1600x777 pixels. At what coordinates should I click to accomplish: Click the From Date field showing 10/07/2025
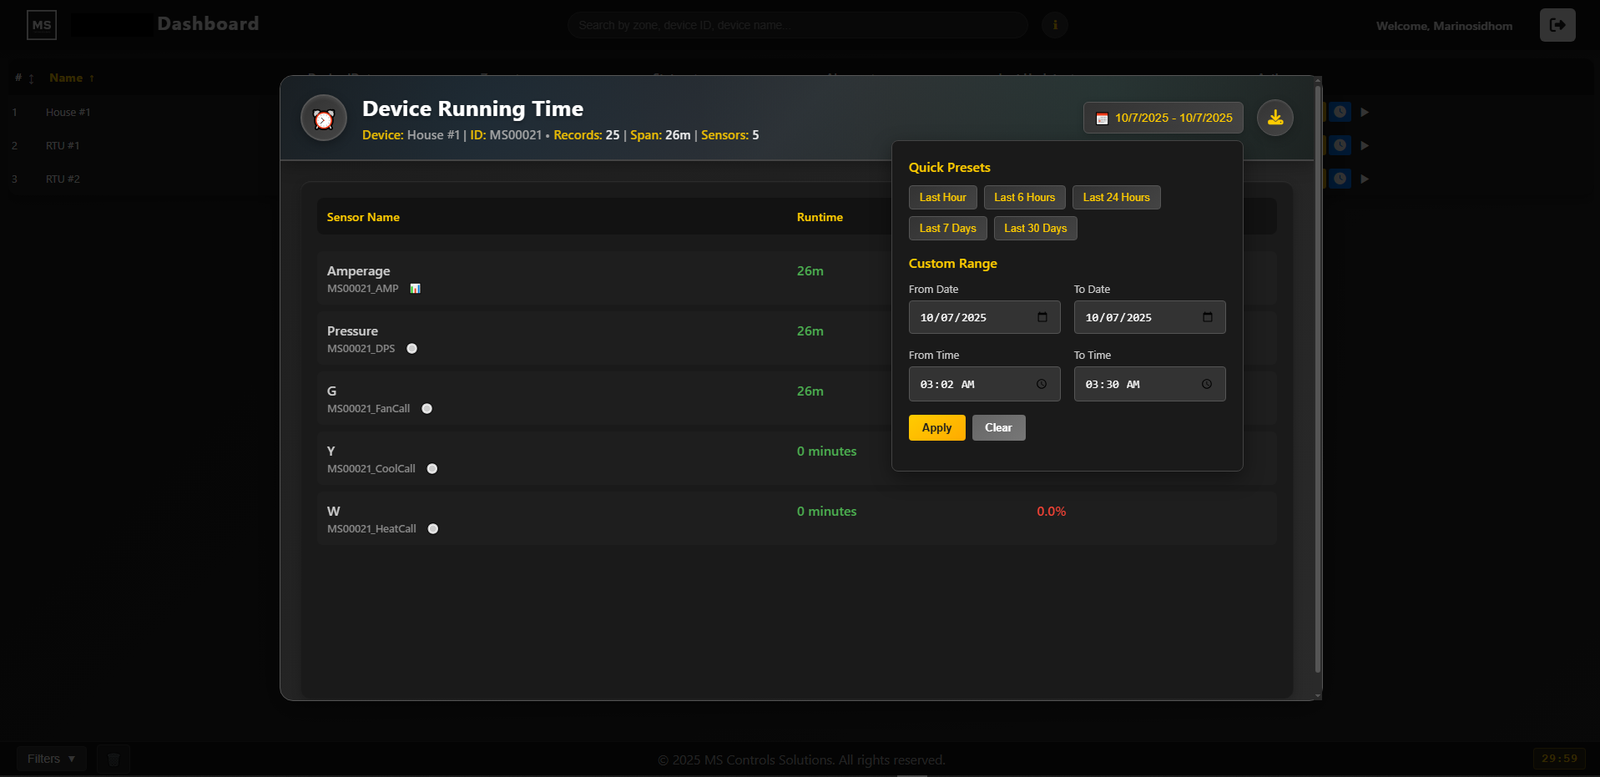pos(984,317)
